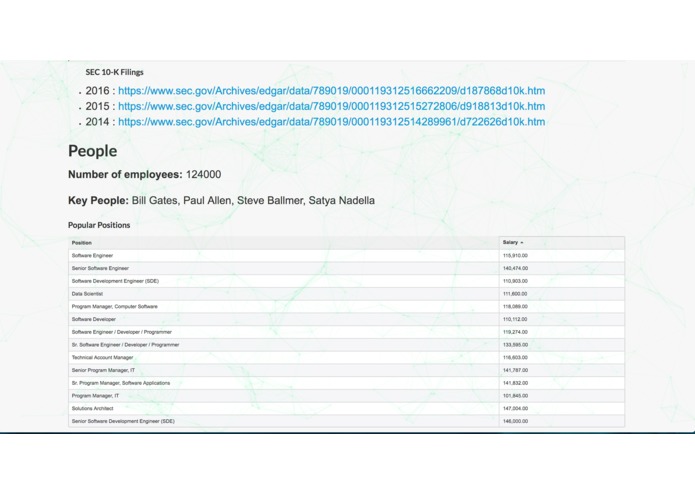Click the 'Popular Positions' heading

pyautogui.click(x=99, y=225)
